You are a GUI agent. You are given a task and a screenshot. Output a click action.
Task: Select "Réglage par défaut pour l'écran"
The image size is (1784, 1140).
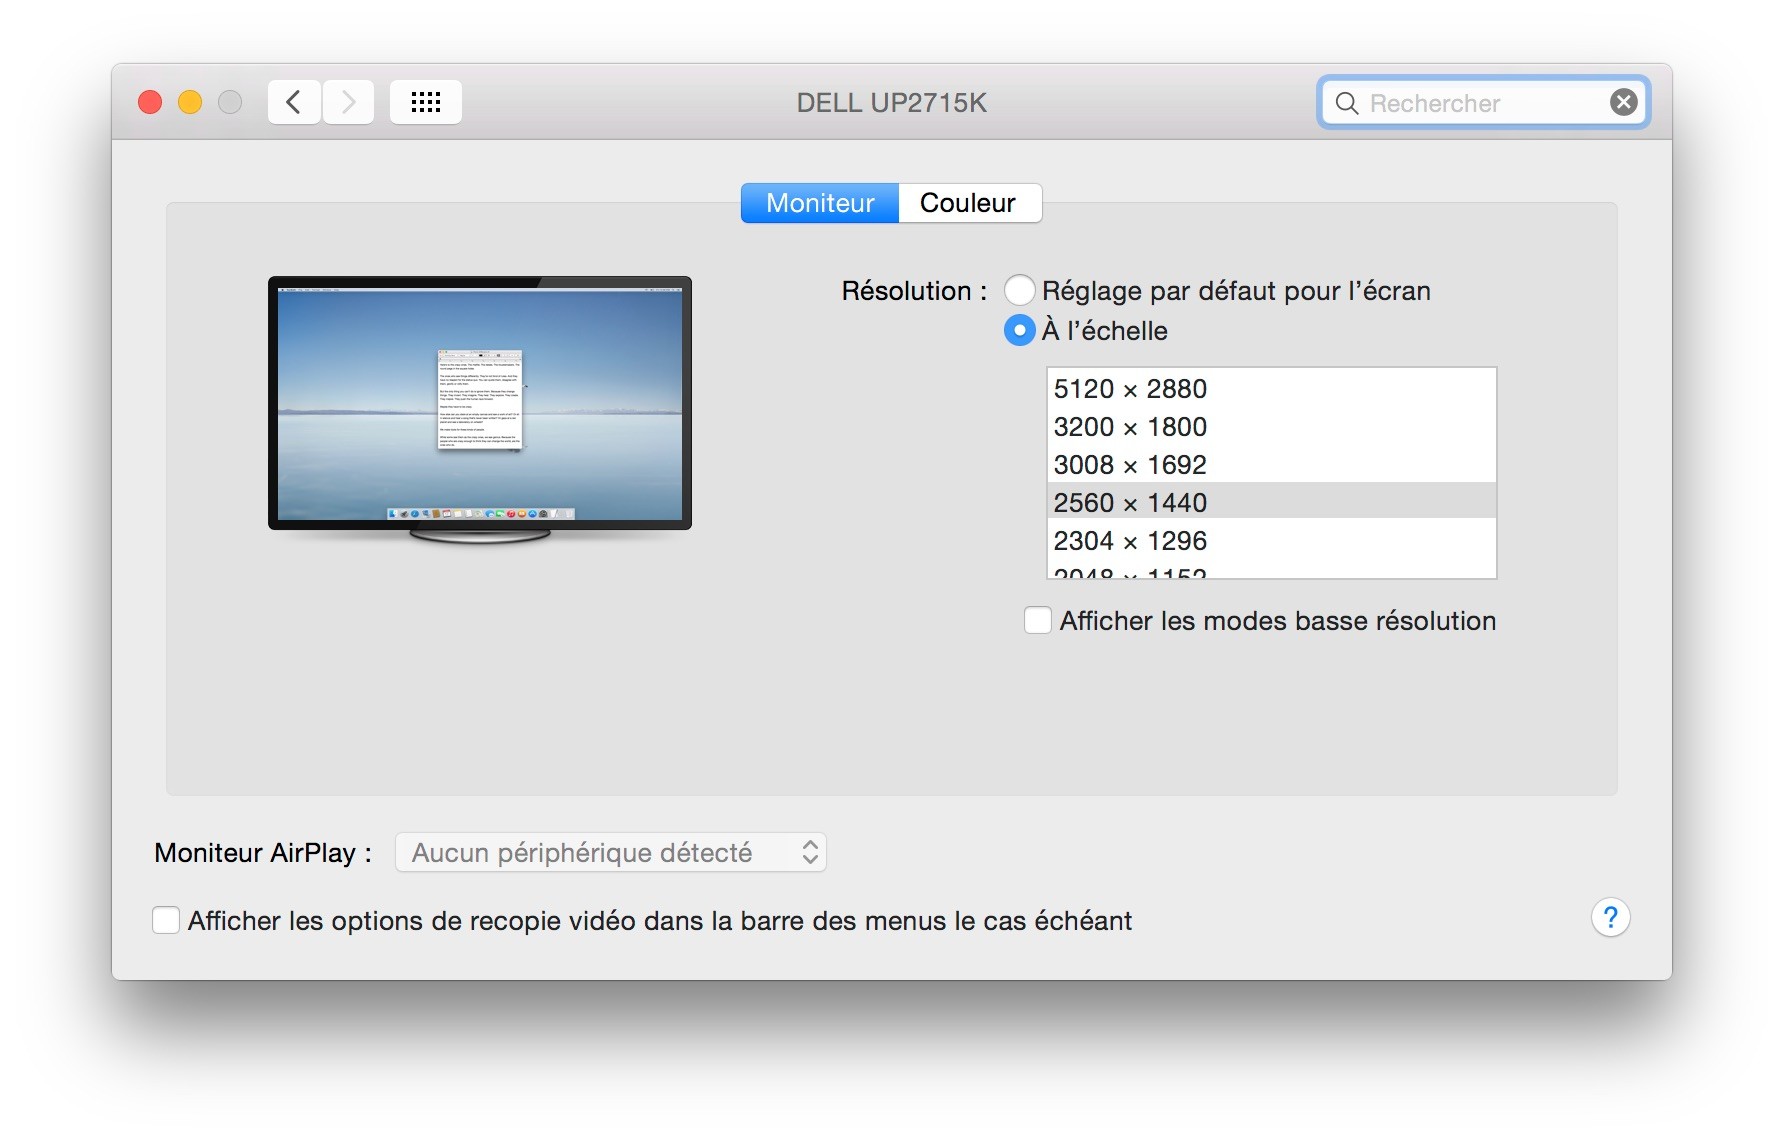pyautogui.click(x=1019, y=290)
